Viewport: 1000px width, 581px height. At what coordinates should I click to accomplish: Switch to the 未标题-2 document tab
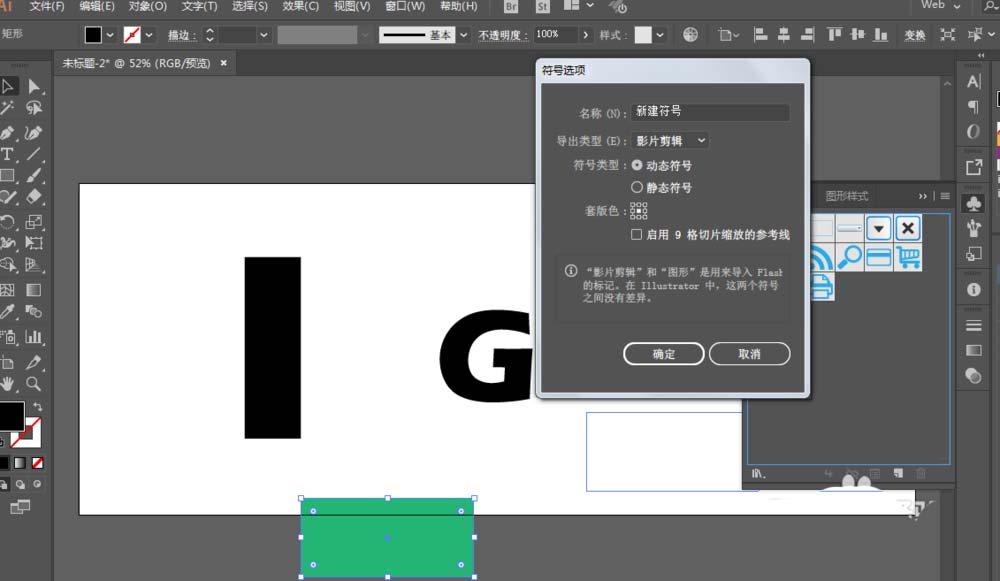136,63
